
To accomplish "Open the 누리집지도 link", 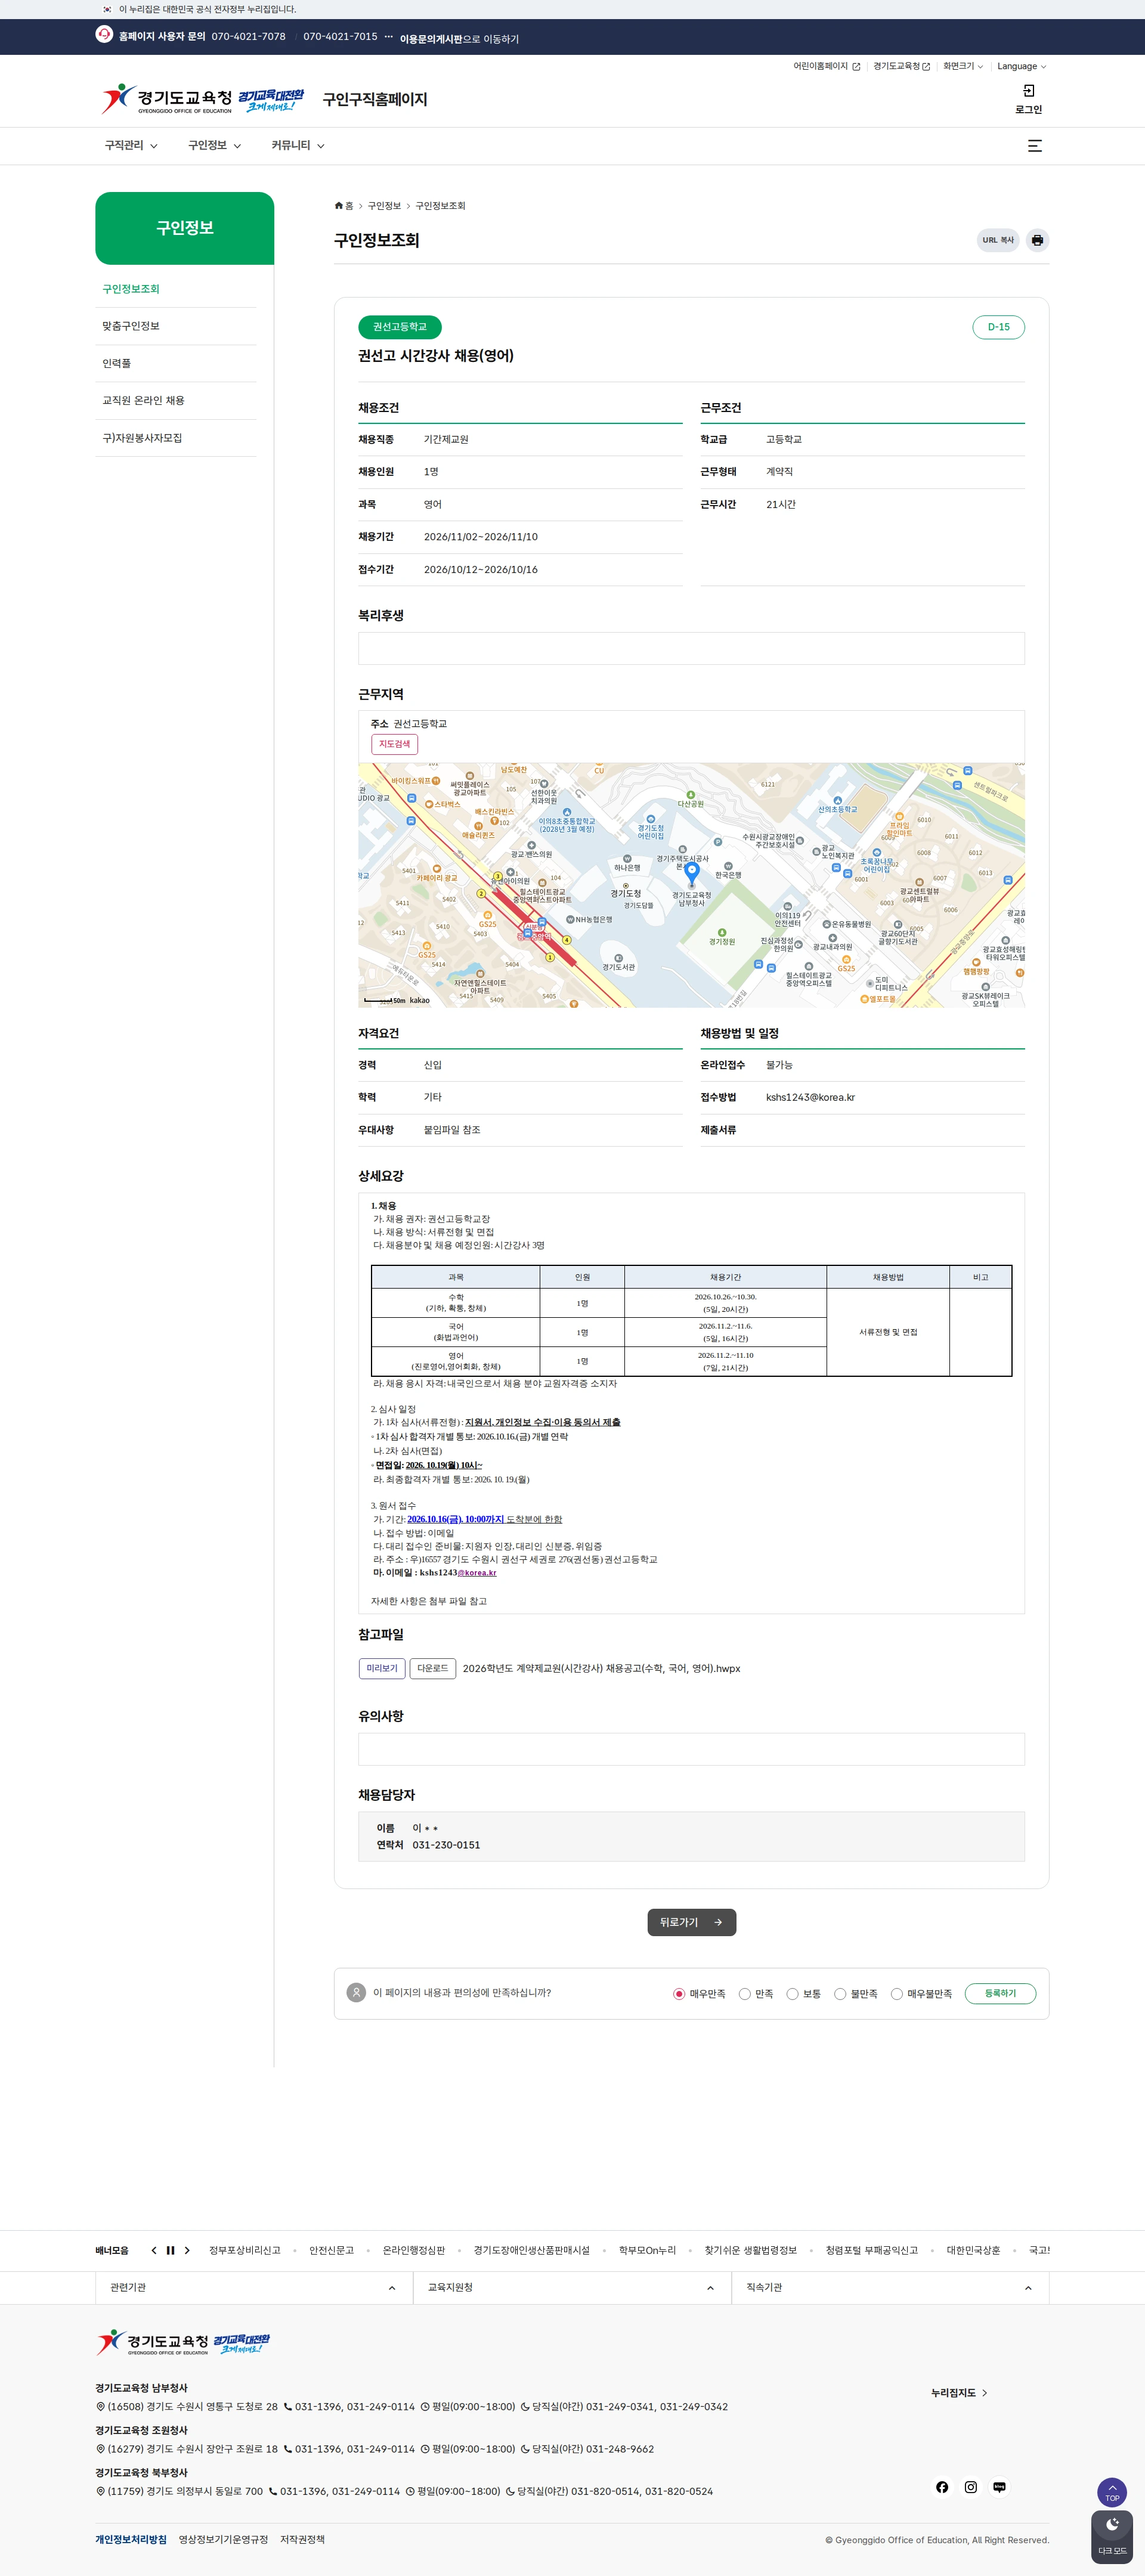I will 959,2393.
